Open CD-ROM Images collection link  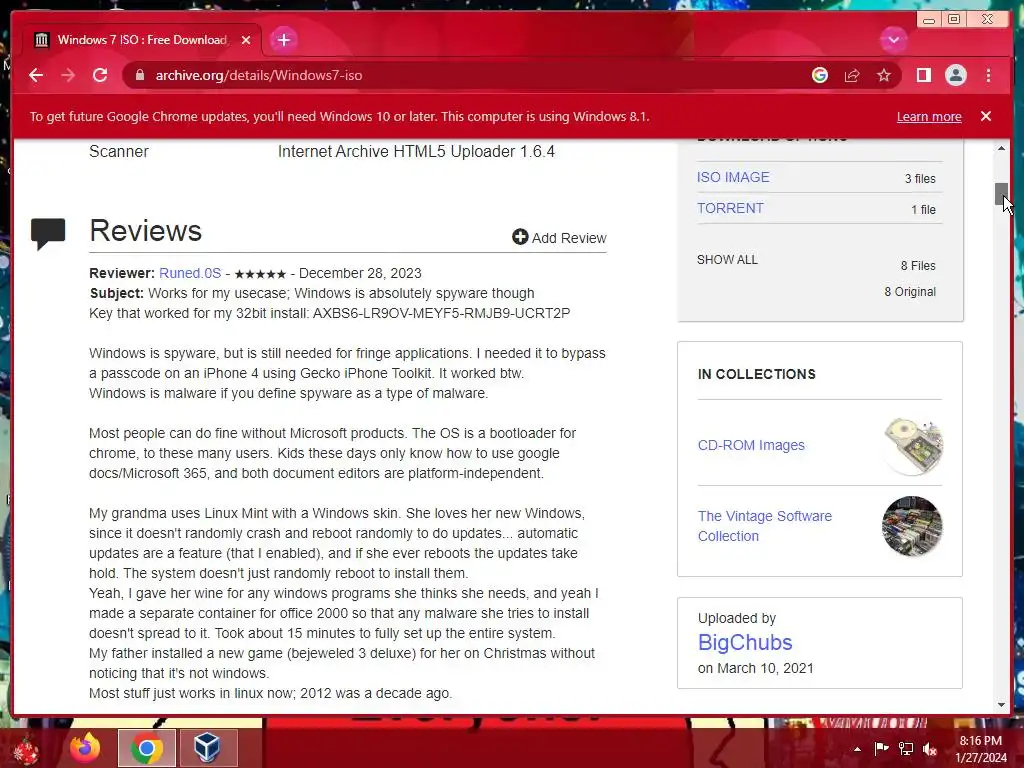[x=751, y=445]
